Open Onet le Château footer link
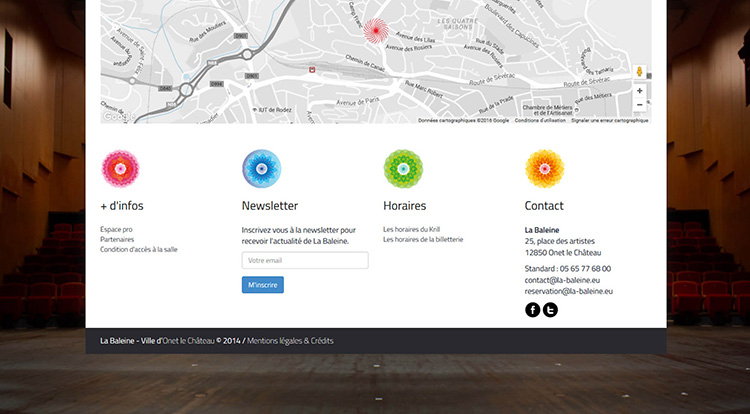The image size is (750, 414). pos(188,341)
